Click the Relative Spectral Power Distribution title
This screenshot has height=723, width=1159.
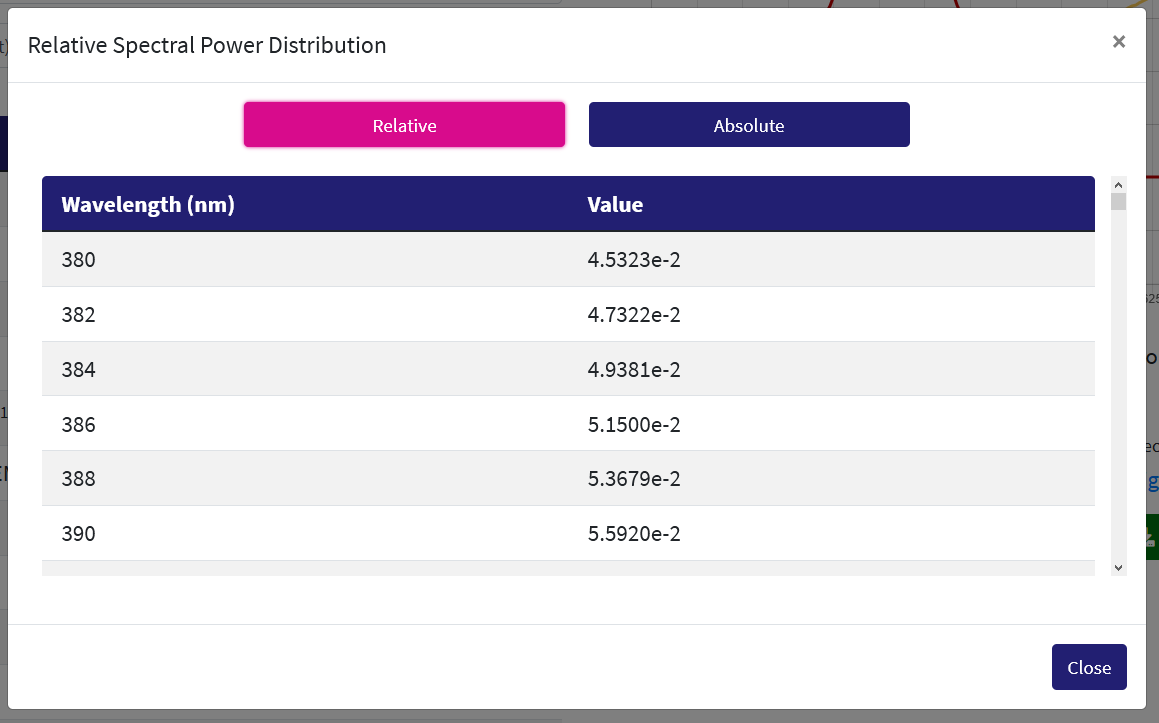[x=207, y=45]
